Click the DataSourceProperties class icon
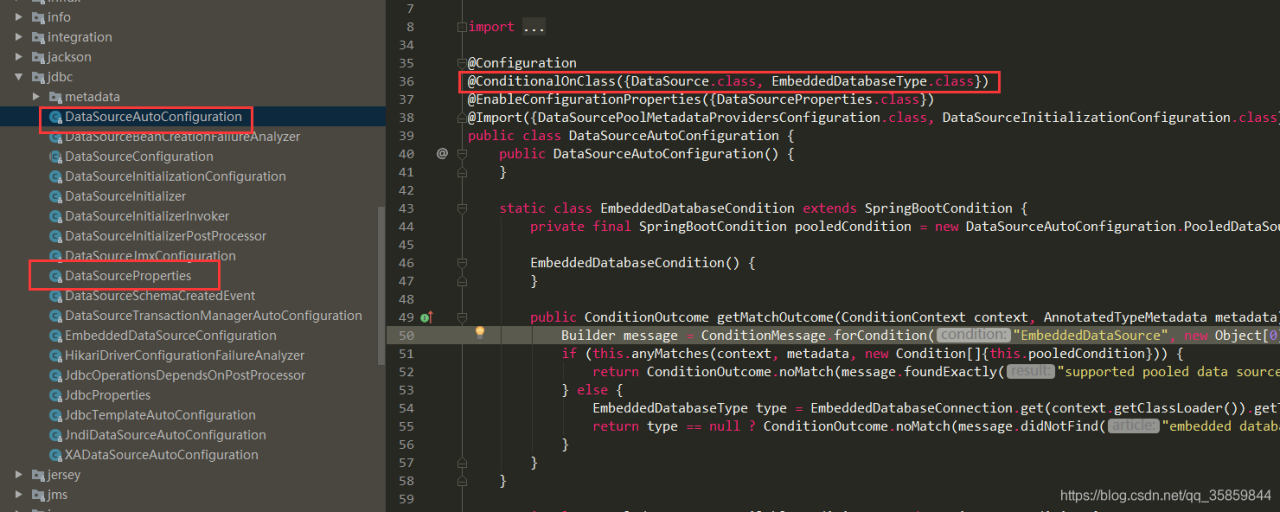This screenshot has width=1280, height=512. [x=56, y=276]
